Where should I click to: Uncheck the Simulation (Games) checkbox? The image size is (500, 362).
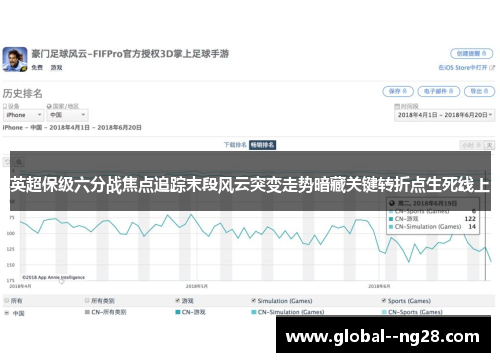[254, 301]
